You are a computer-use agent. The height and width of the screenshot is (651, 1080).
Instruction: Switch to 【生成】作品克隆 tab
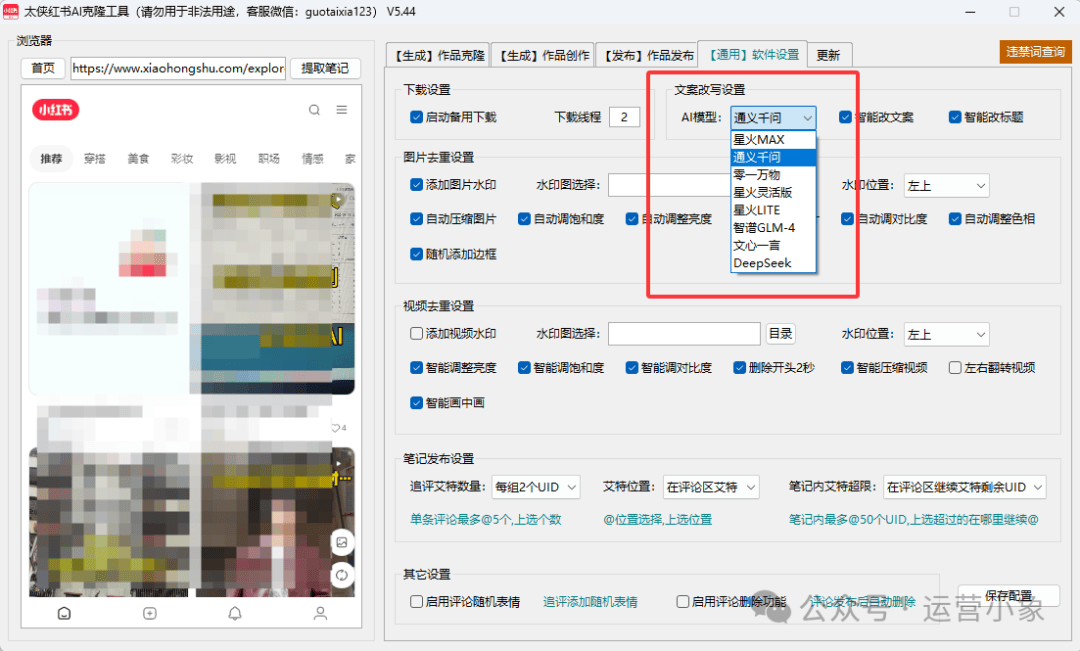pos(439,55)
